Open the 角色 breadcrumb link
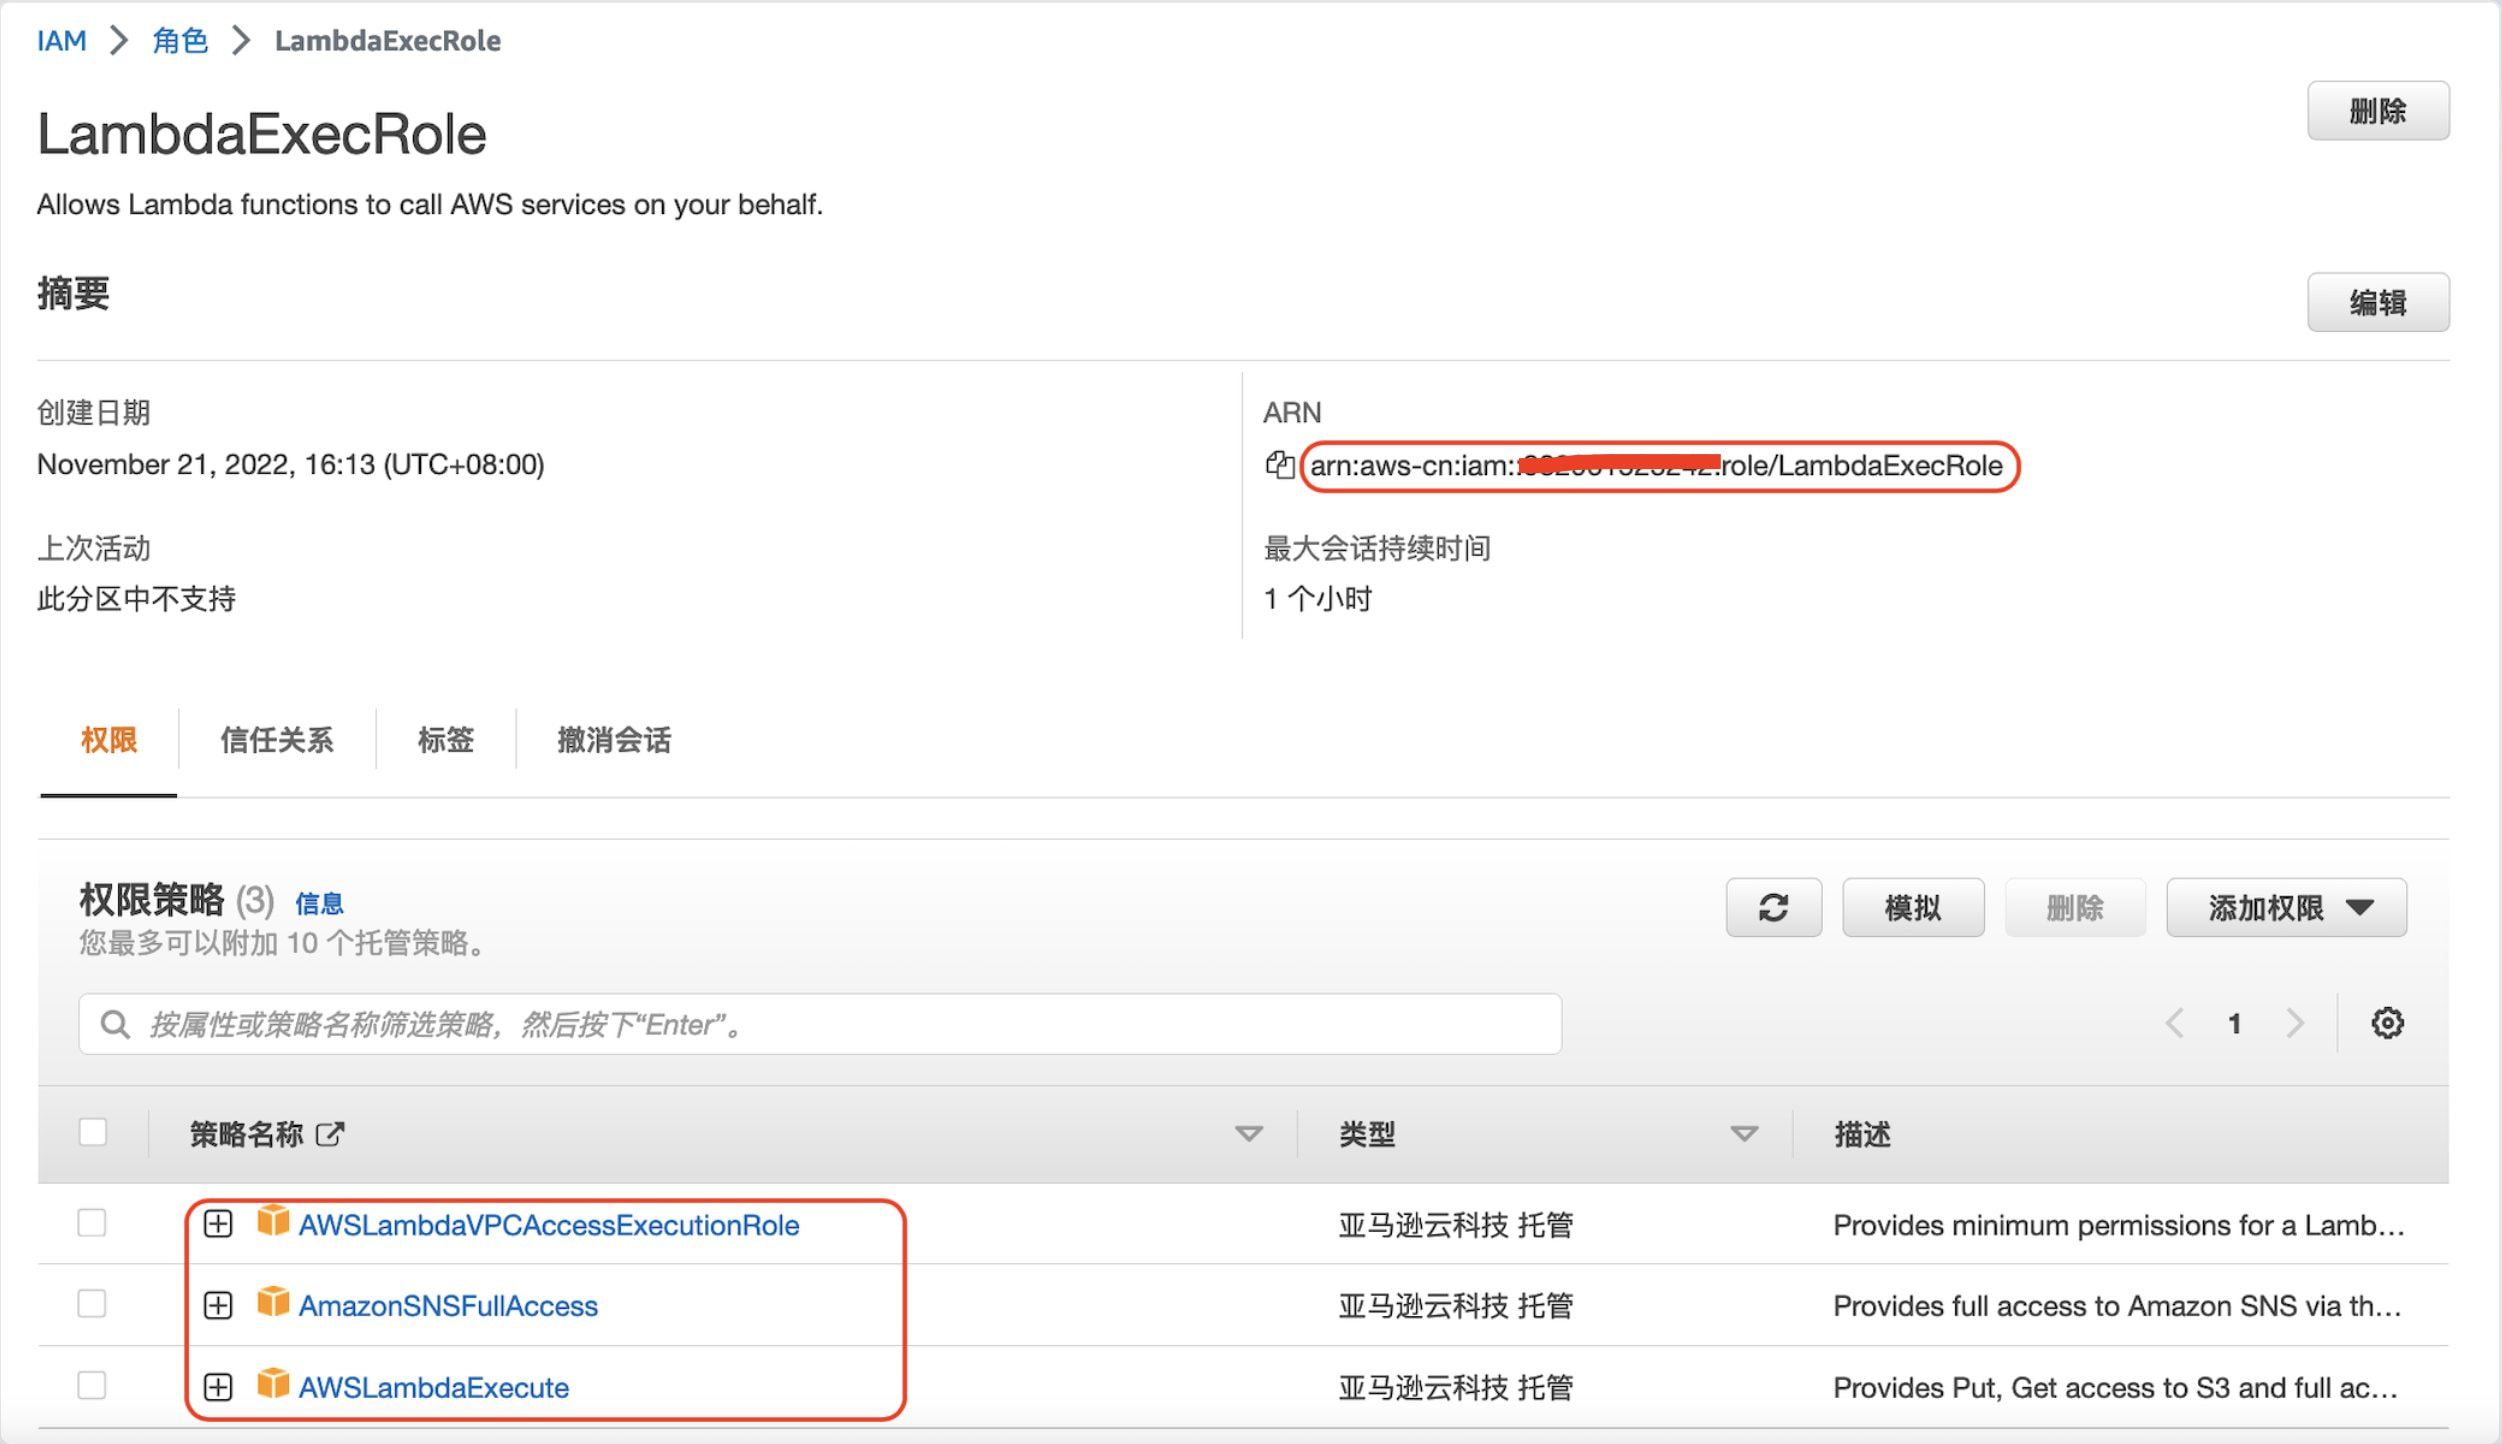This screenshot has height=1444, width=2502. pos(180,41)
